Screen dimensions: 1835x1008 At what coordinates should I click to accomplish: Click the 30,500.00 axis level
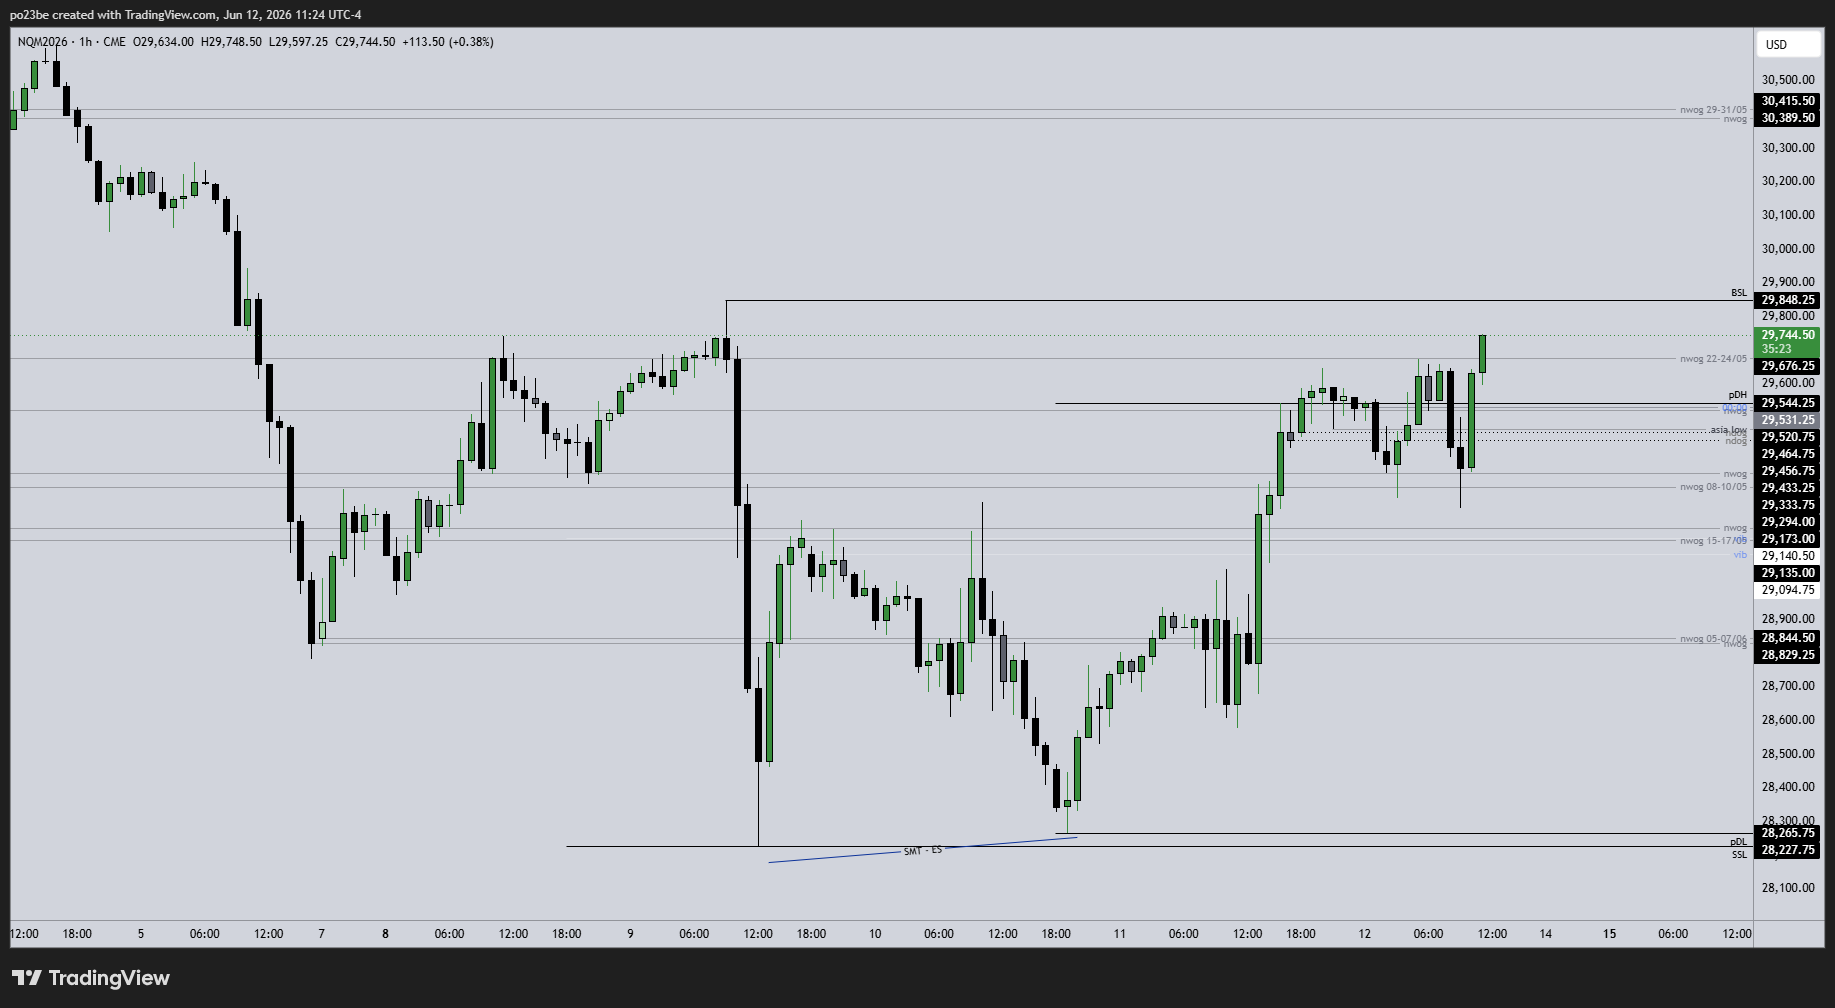(1788, 80)
